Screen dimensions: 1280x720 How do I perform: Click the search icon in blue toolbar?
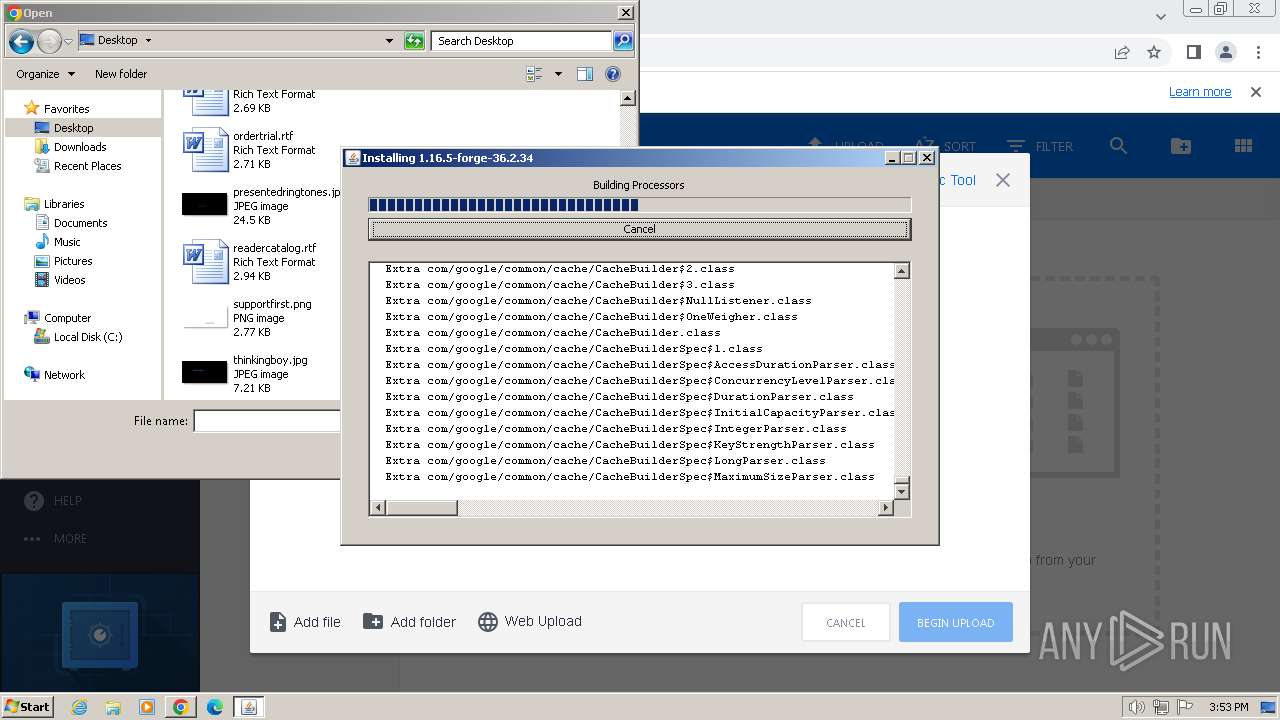tap(1118, 146)
